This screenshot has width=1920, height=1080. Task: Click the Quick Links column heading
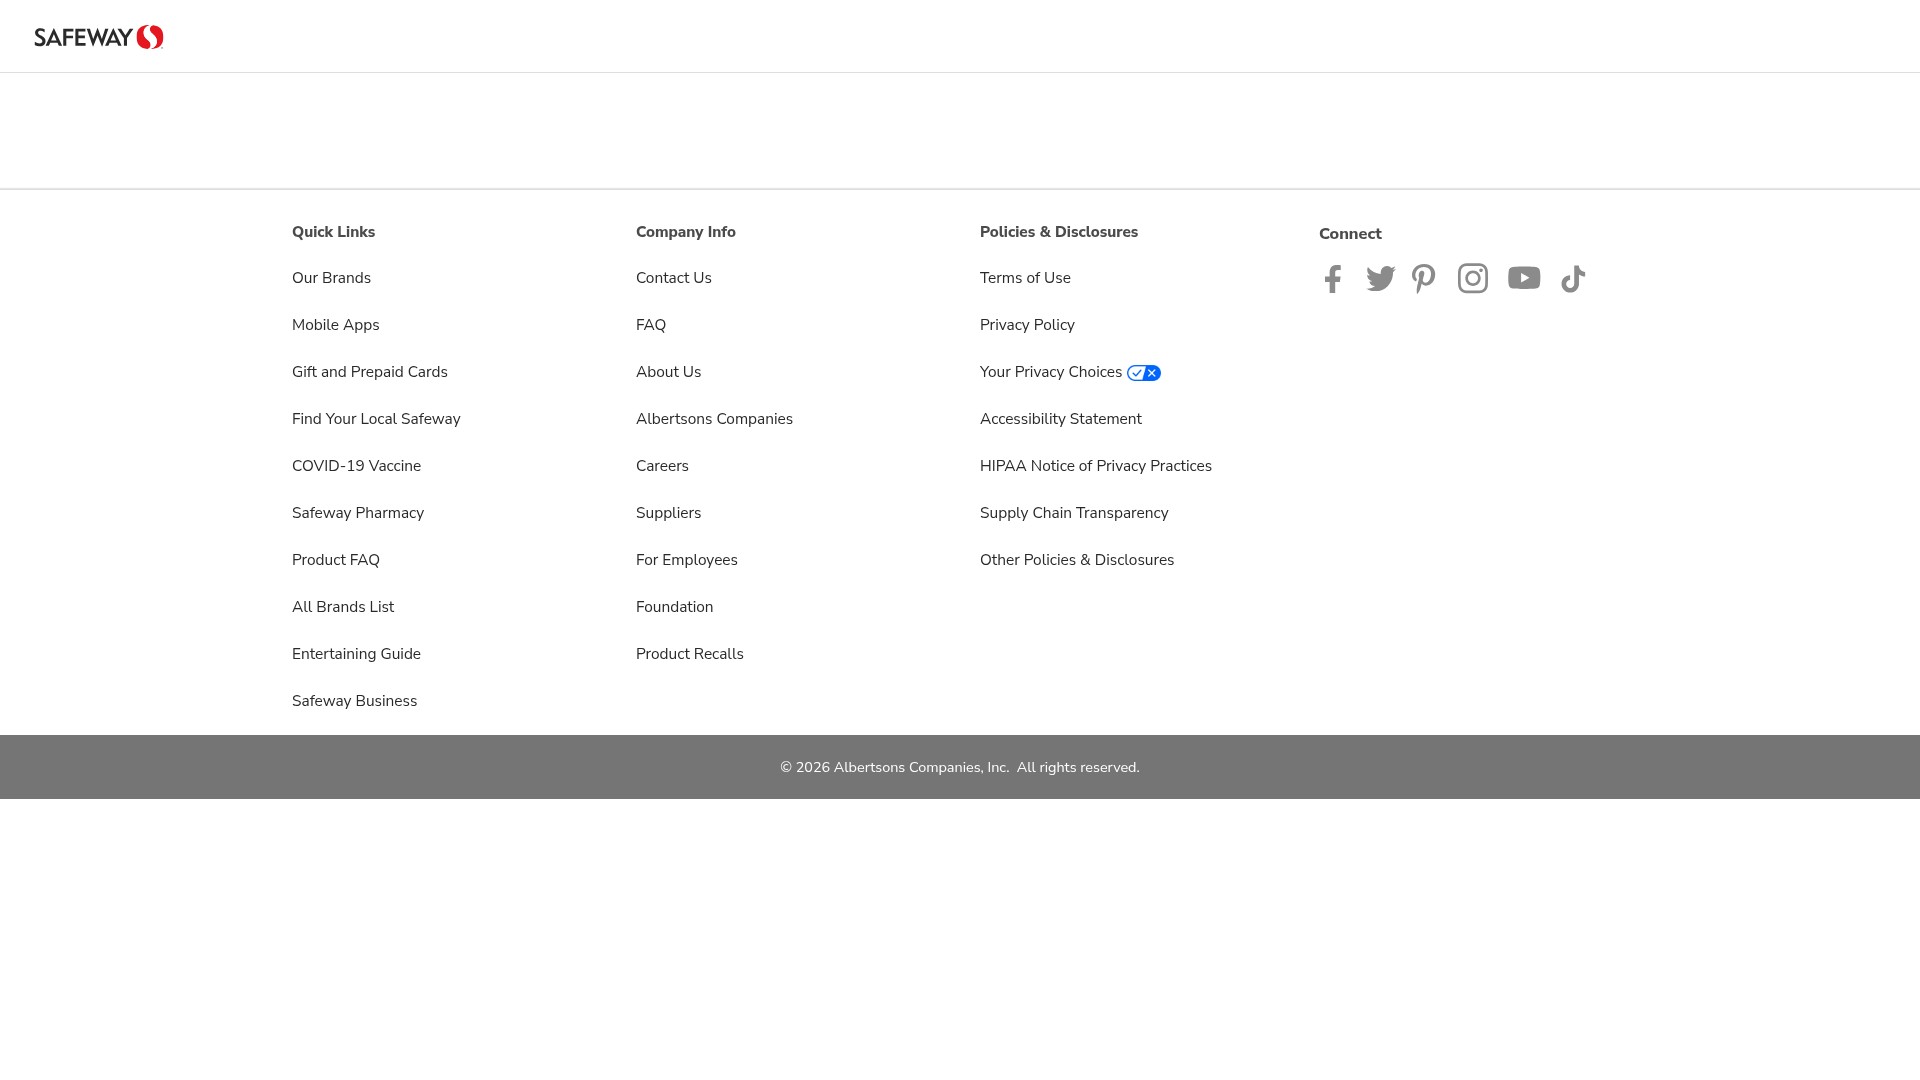coord(333,232)
